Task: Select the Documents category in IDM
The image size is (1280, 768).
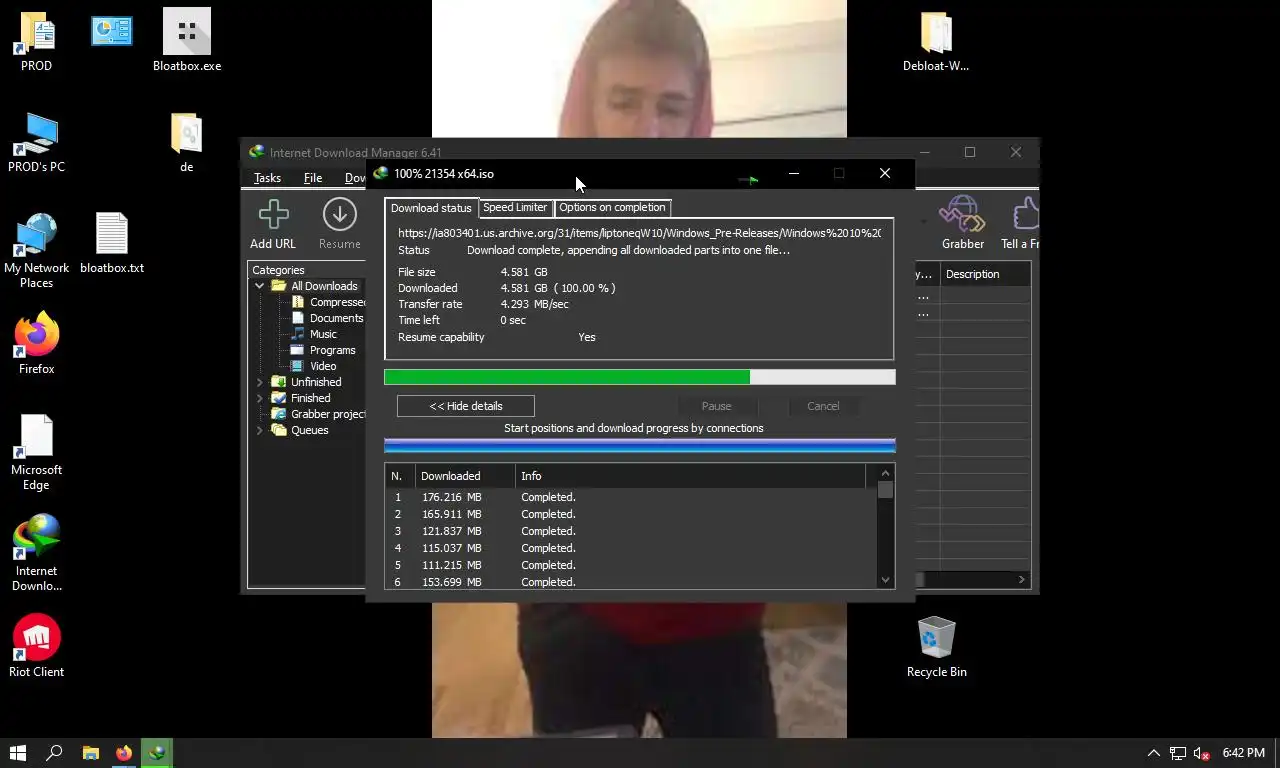Action: 336,318
